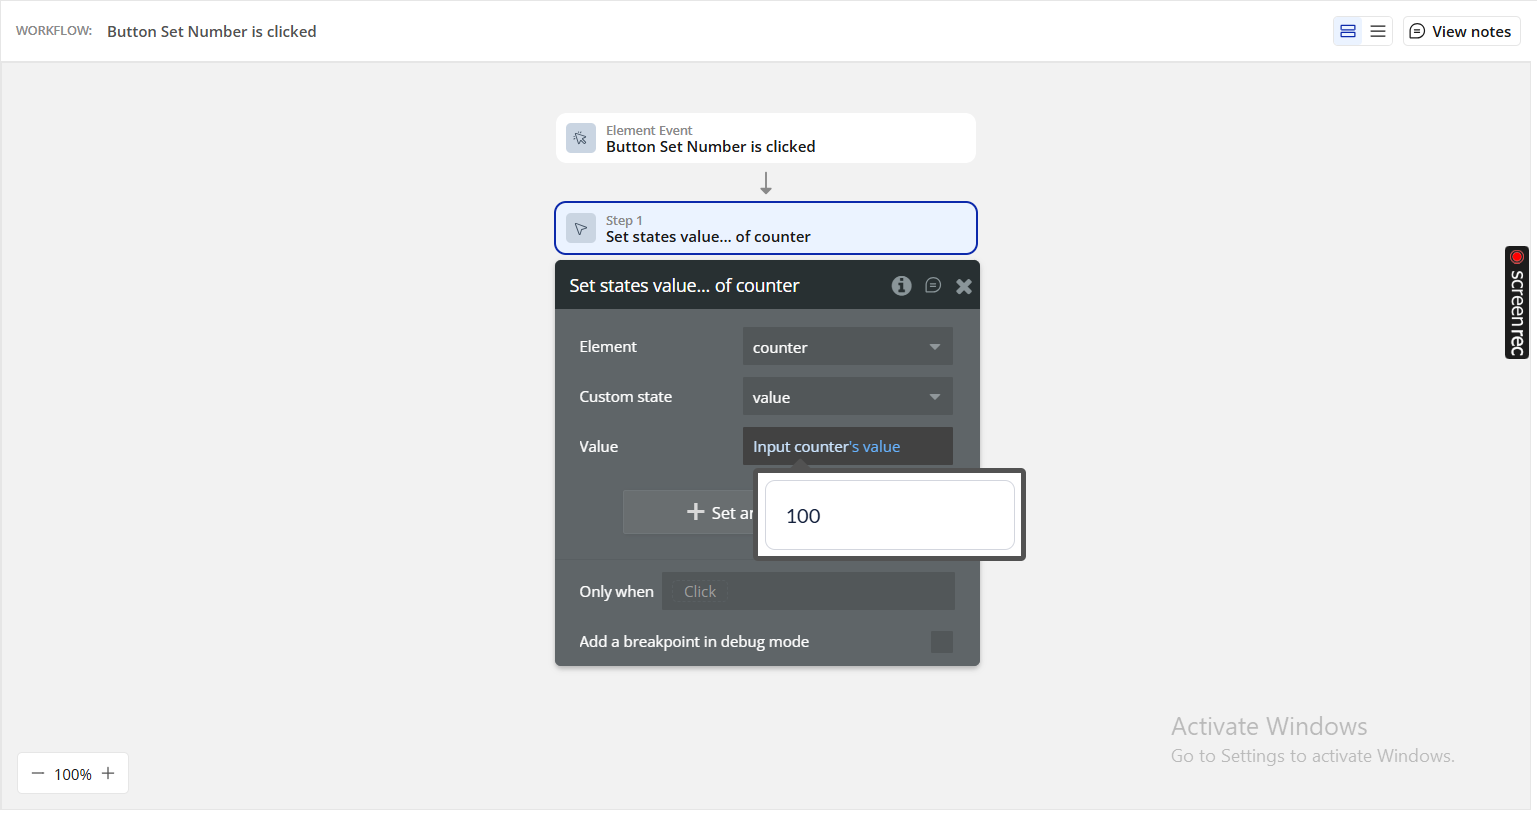Image resolution: width=1537 pixels, height=815 pixels.
Task: Switch to the card layout view icon
Action: tap(1348, 32)
